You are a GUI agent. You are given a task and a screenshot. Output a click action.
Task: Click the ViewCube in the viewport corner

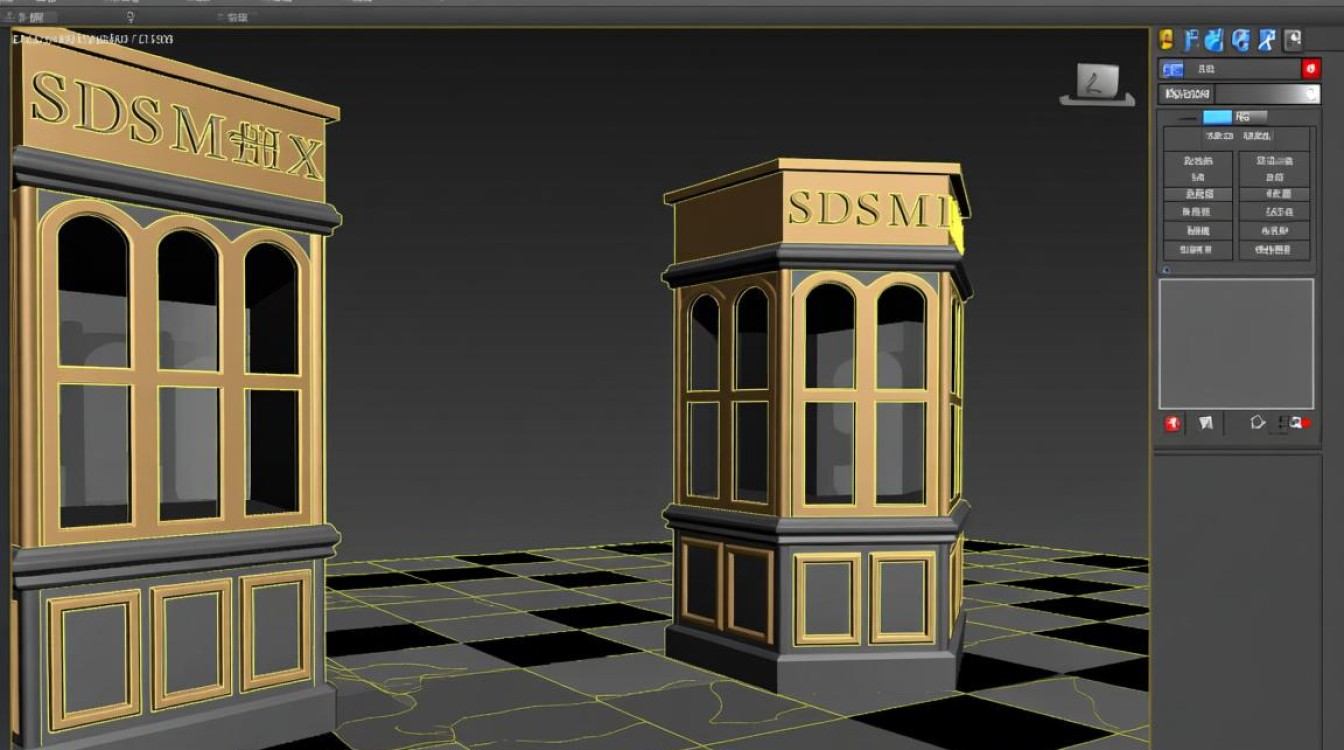point(1097,84)
